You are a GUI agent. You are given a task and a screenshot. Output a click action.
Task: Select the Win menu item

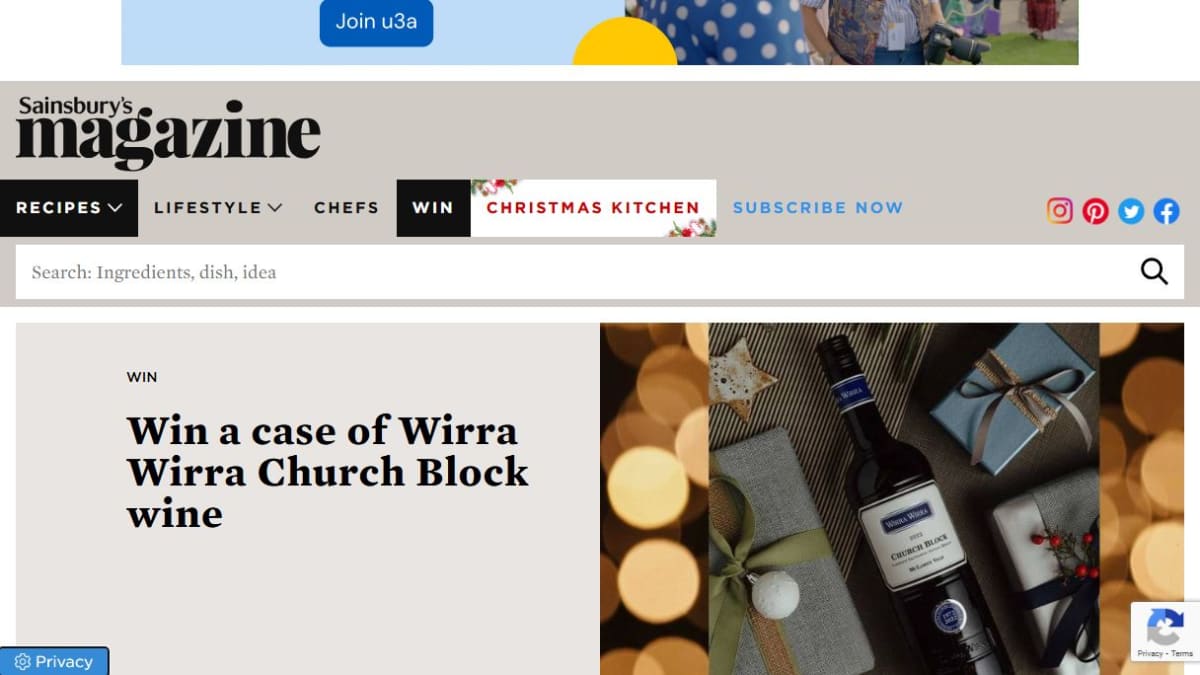tap(433, 208)
